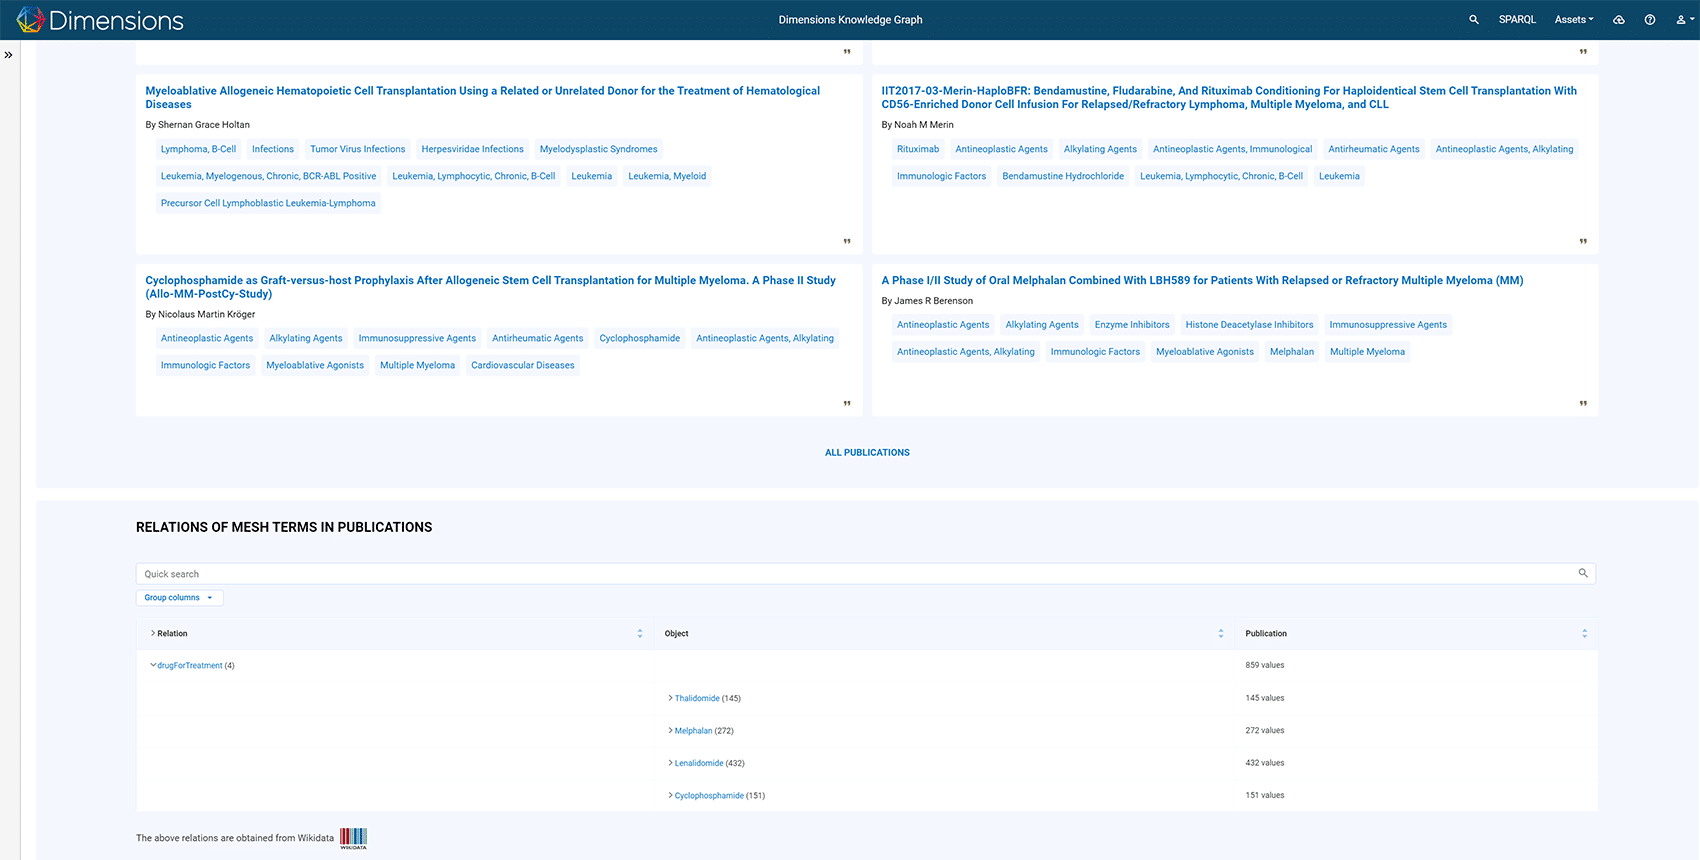Viewport: 1700px width, 860px height.
Task: Click into the Quick search input field
Action: pyautogui.click(x=850, y=574)
